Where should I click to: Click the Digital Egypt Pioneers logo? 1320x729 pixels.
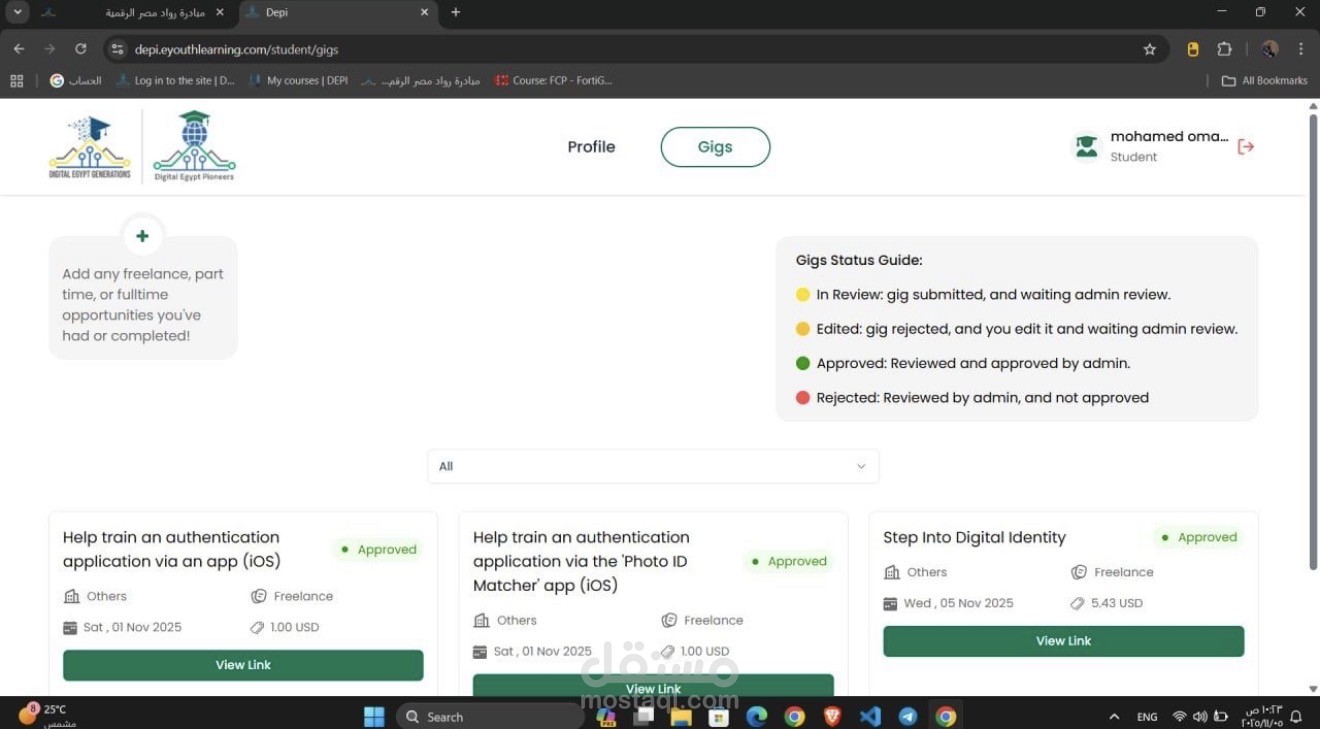point(194,147)
